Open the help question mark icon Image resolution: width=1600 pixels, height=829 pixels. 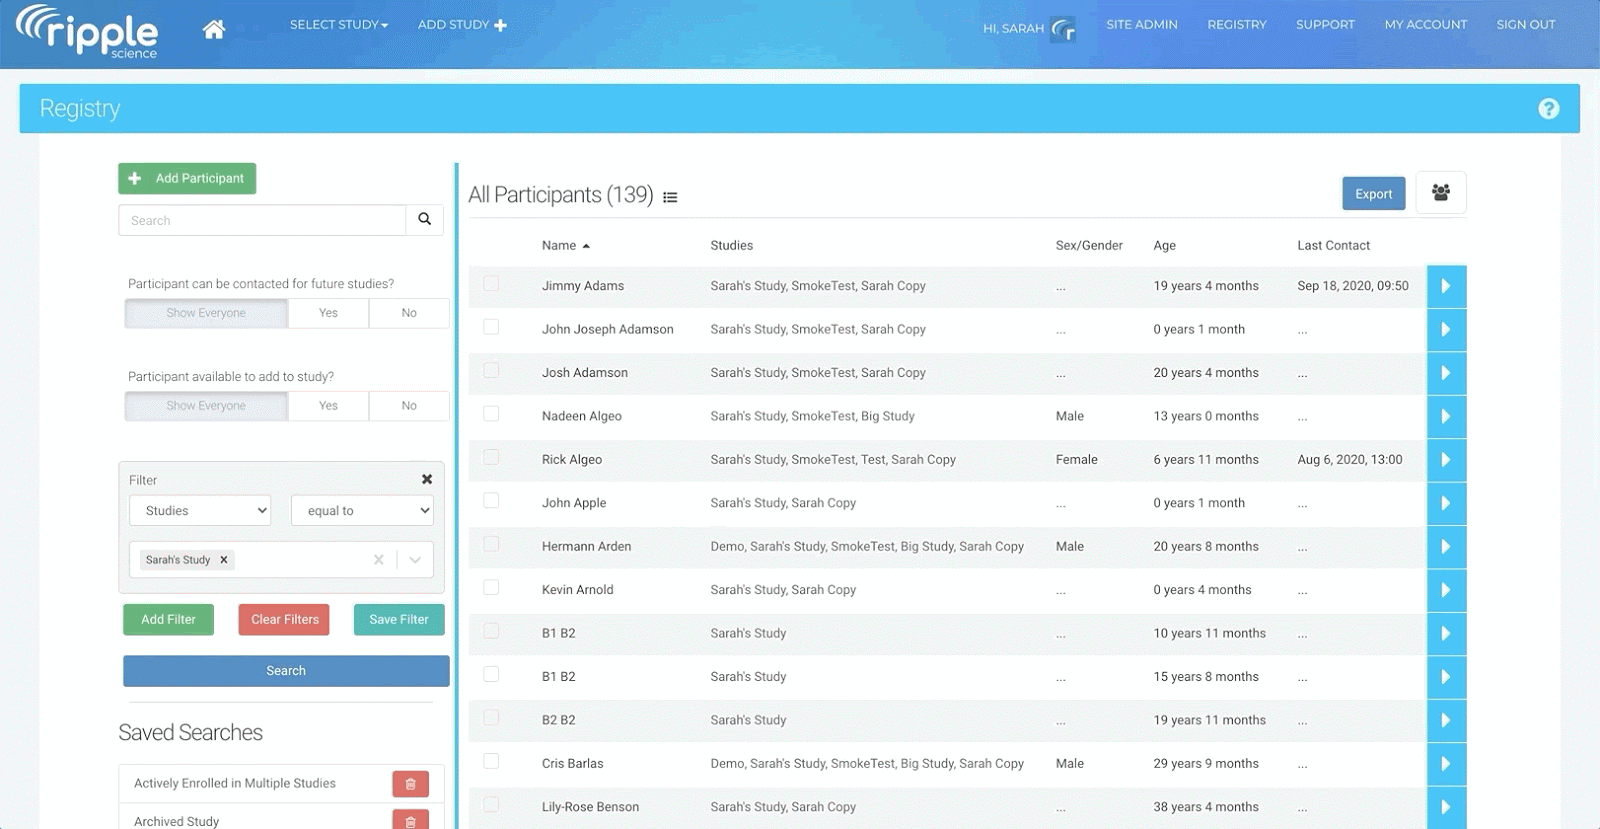tap(1548, 109)
